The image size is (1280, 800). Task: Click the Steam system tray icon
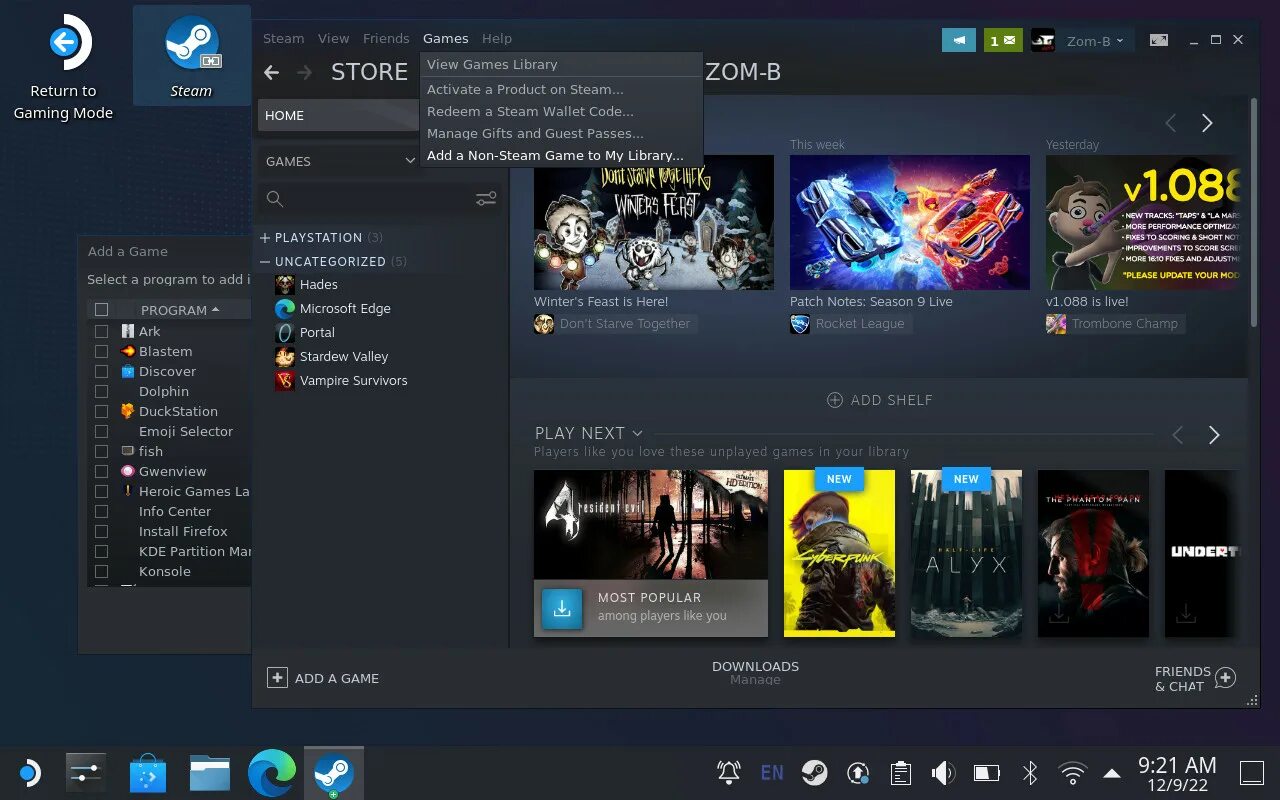click(815, 773)
